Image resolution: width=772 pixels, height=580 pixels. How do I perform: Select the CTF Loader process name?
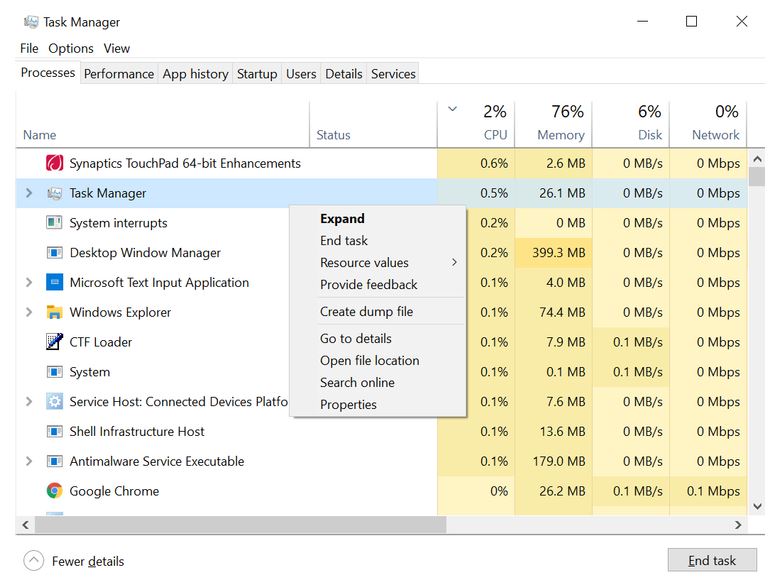pyautogui.click(x=100, y=342)
